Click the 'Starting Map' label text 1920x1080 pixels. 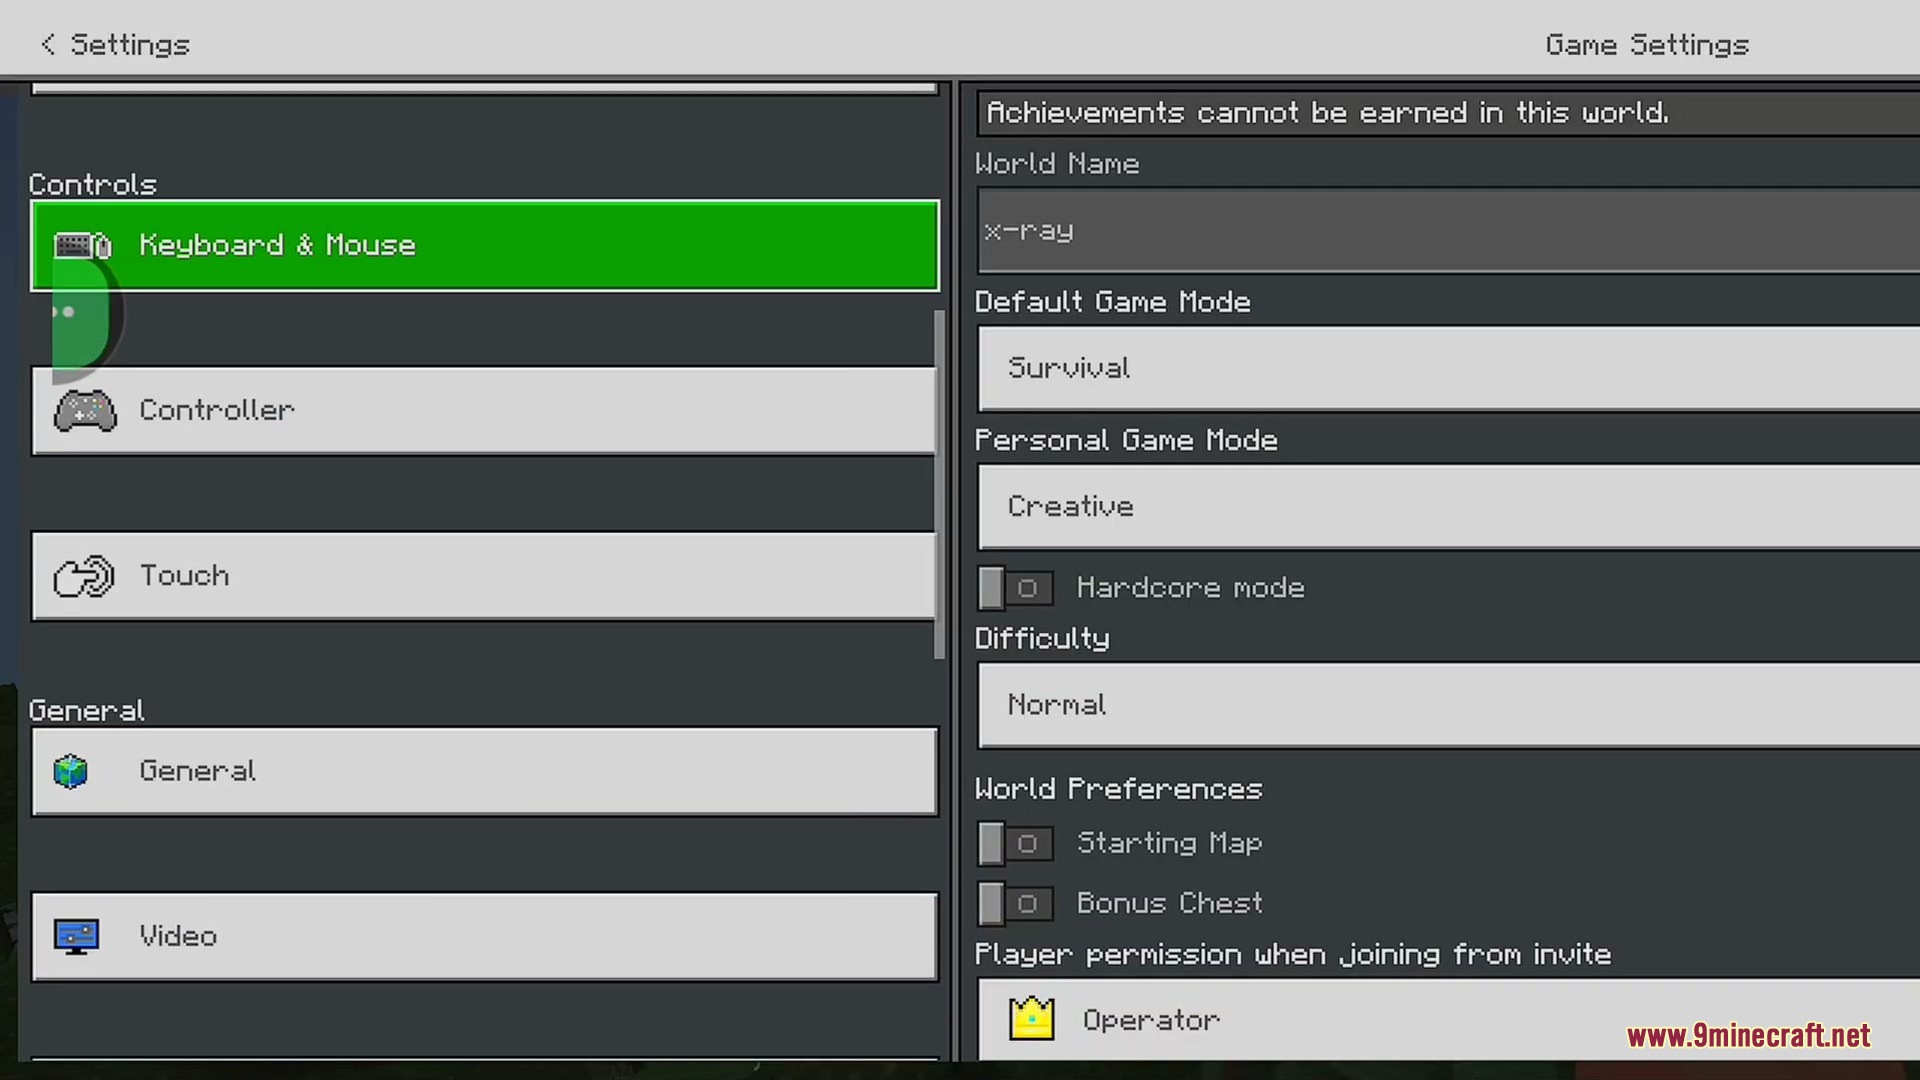(1169, 844)
